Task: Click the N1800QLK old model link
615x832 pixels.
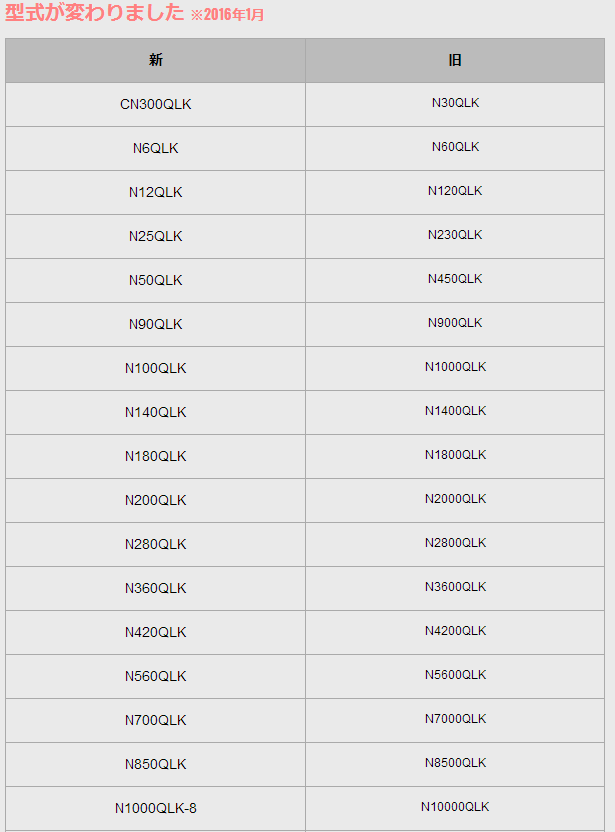Action: click(455, 455)
